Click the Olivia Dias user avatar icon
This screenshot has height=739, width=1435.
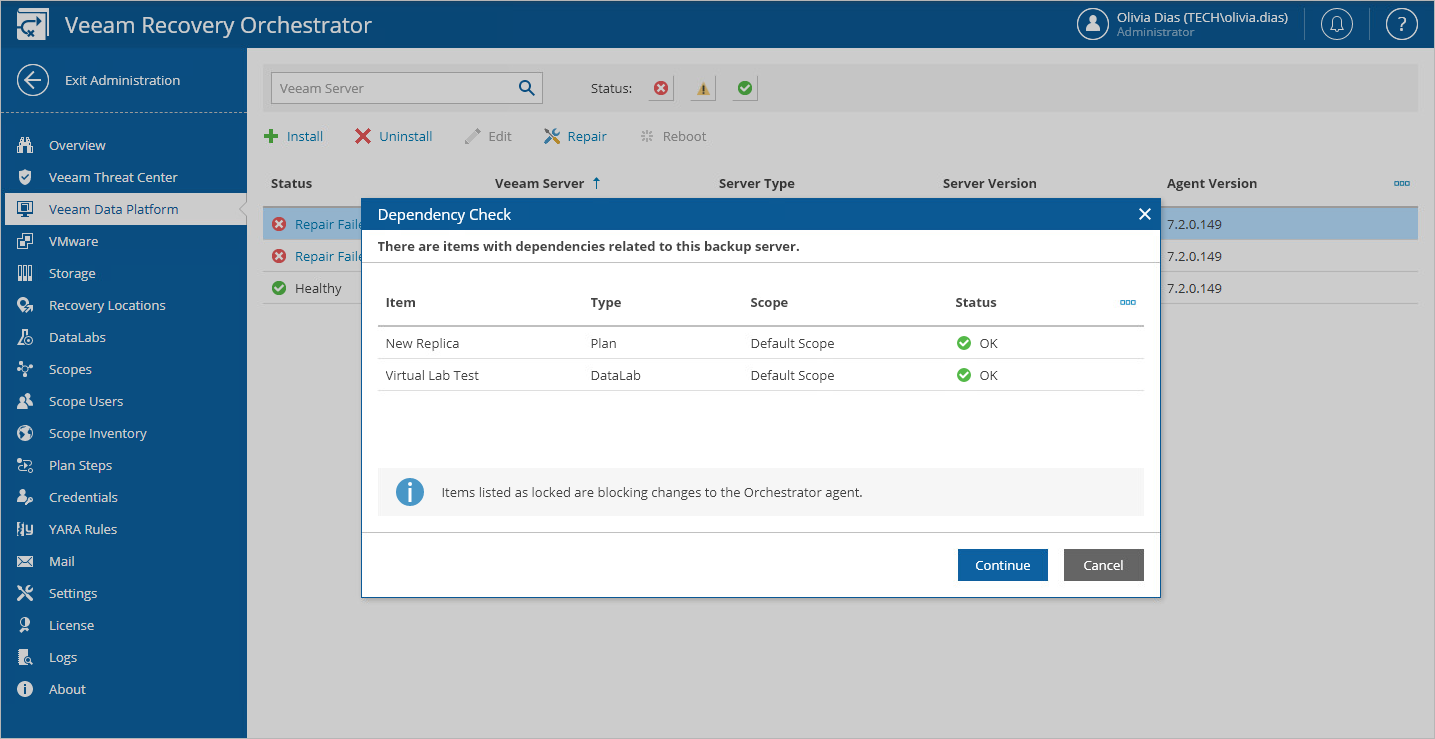click(1093, 24)
